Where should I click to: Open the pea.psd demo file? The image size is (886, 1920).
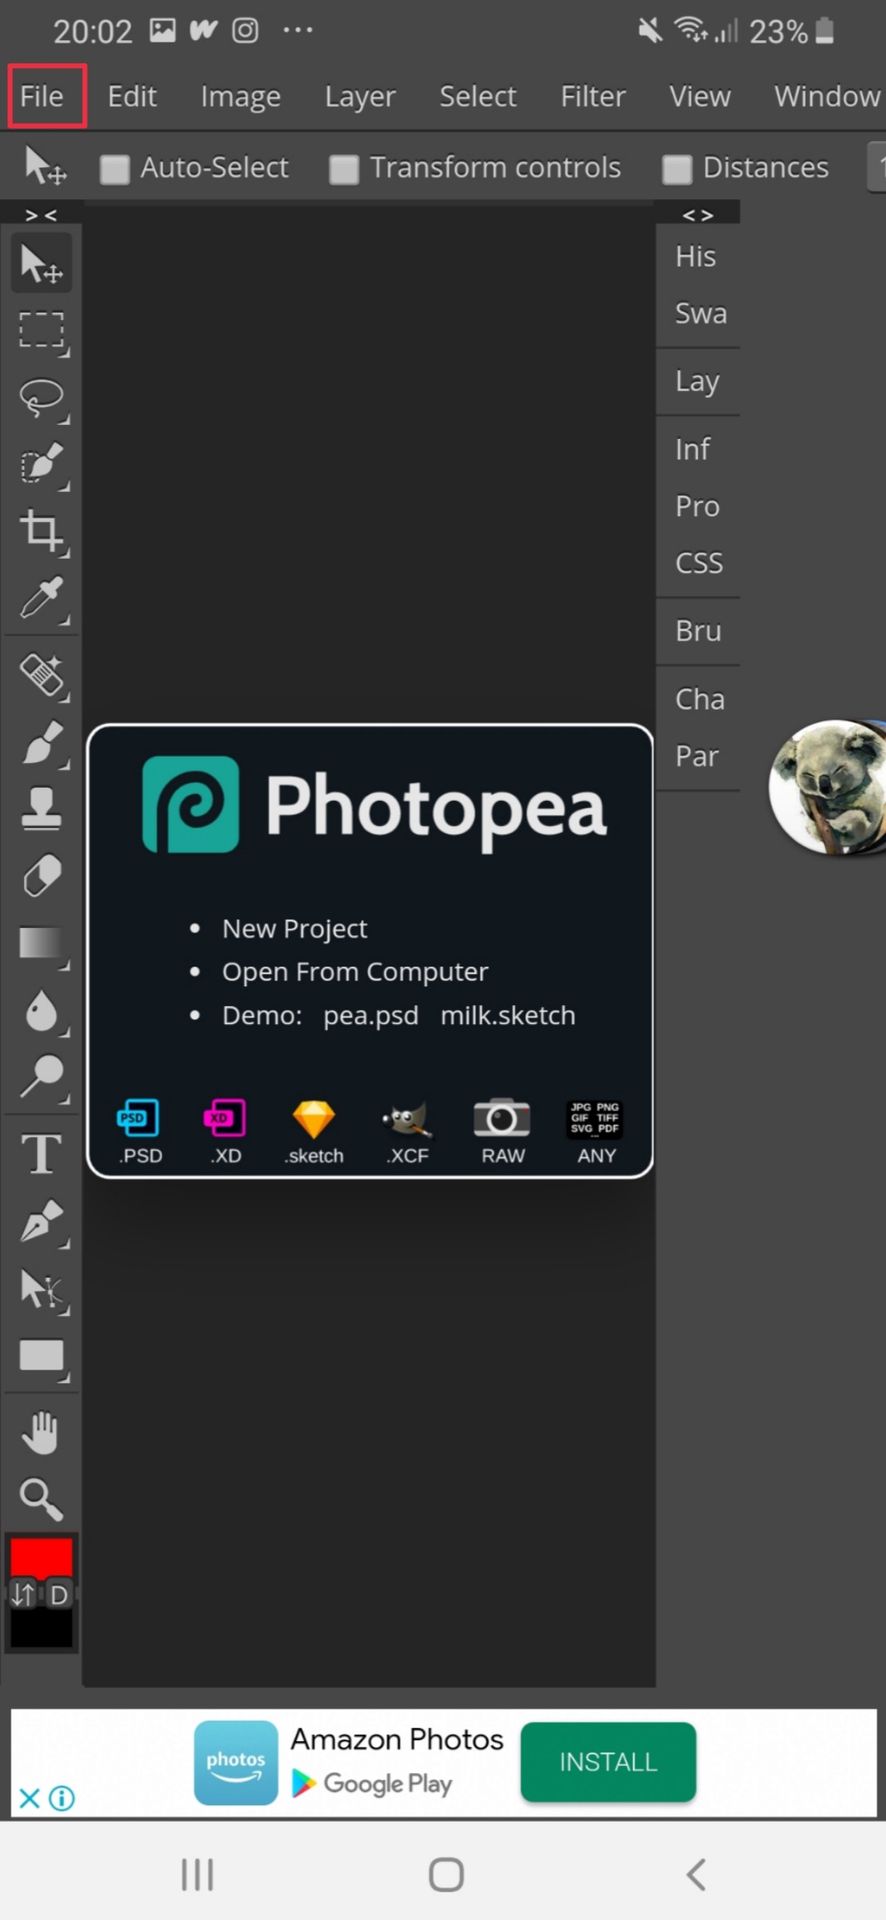click(x=371, y=1016)
